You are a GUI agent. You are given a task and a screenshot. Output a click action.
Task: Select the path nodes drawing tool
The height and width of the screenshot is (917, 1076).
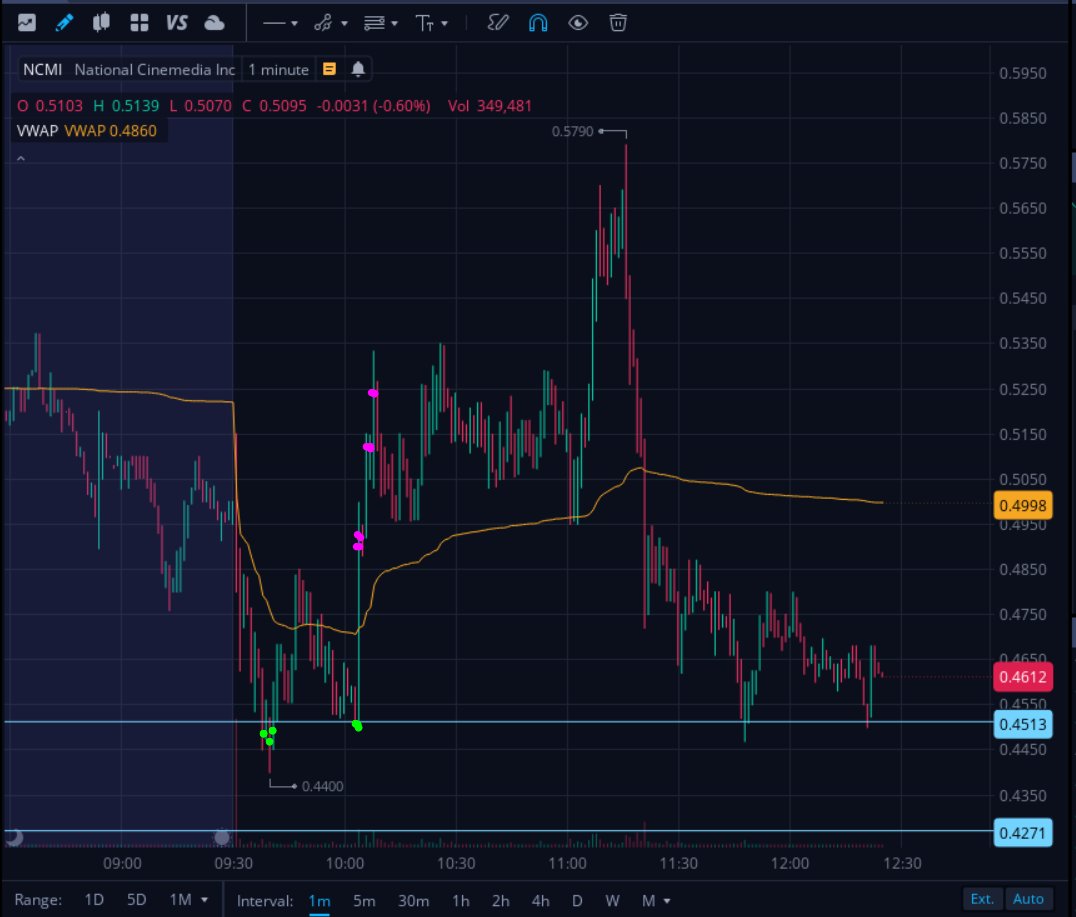coord(323,23)
